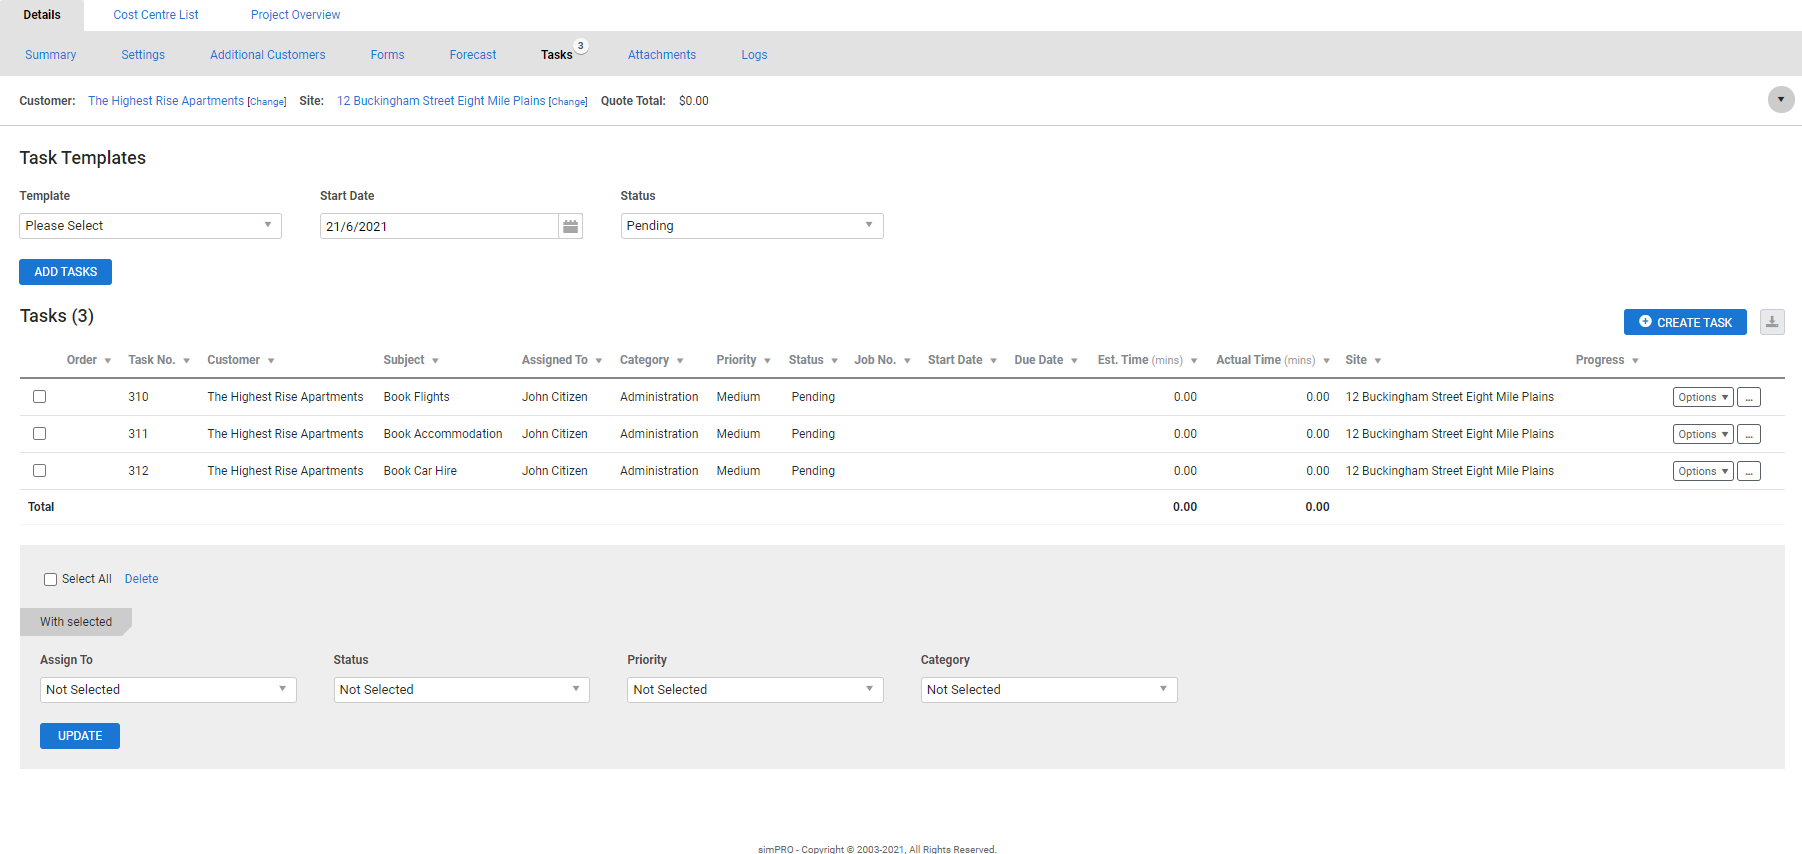This screenshot has height=854, width=1802.
Task: Click the download tasks export icon
Action: coord(1772,322)
